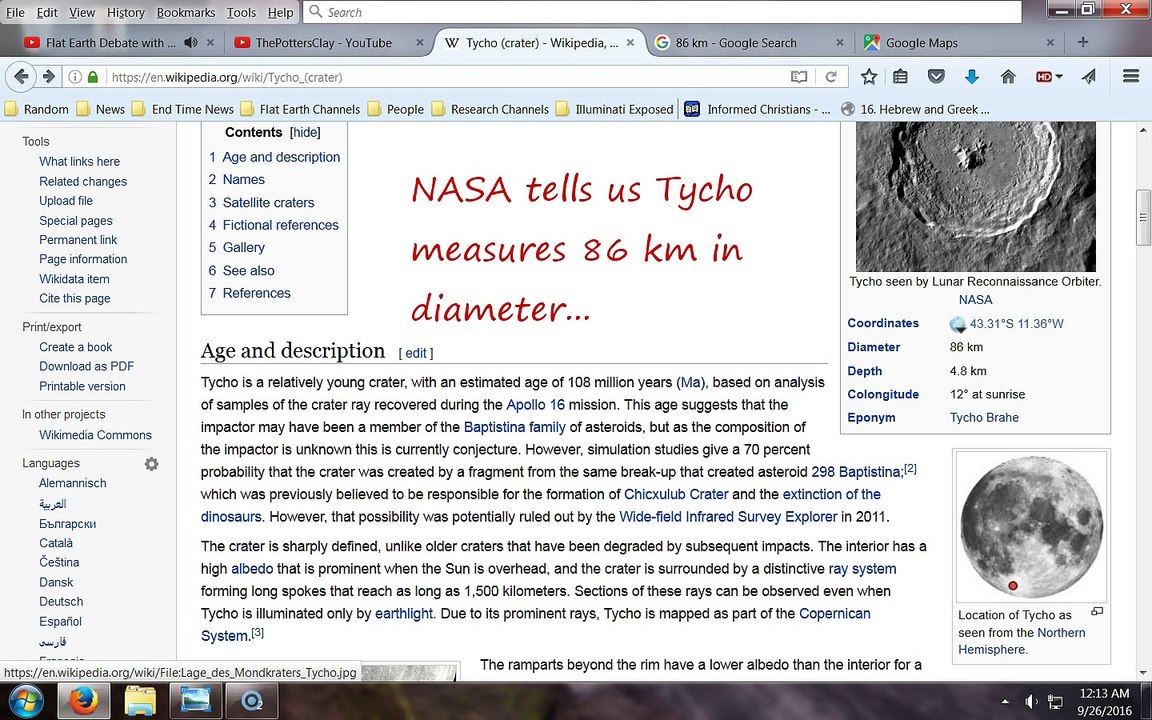Open the Tycho Lunar Reconnaissance Orbiter image
Image resolution: width=1152 pixels, height=720 pixels.
(x=976, y=197)
